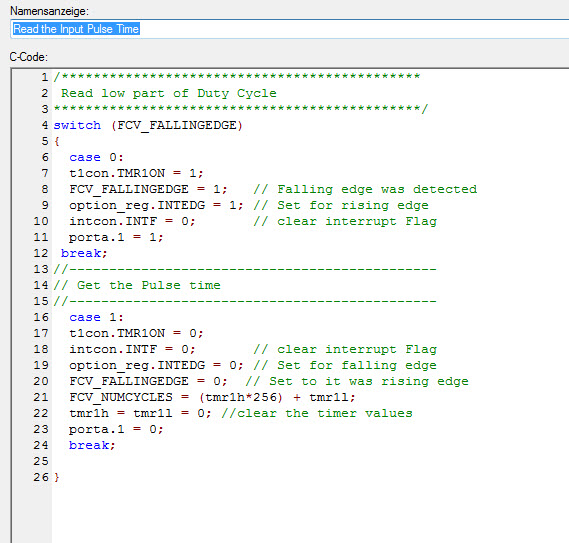569x543 pixels.
Task: Click the Falling edge was detected comment
Action: coord(365,189)
